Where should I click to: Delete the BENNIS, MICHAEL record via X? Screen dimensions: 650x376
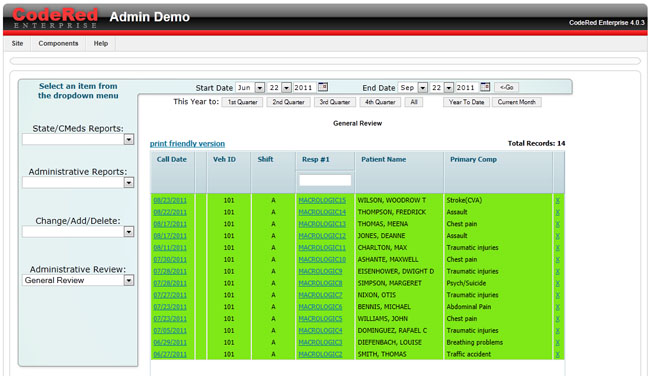point(558,307)
